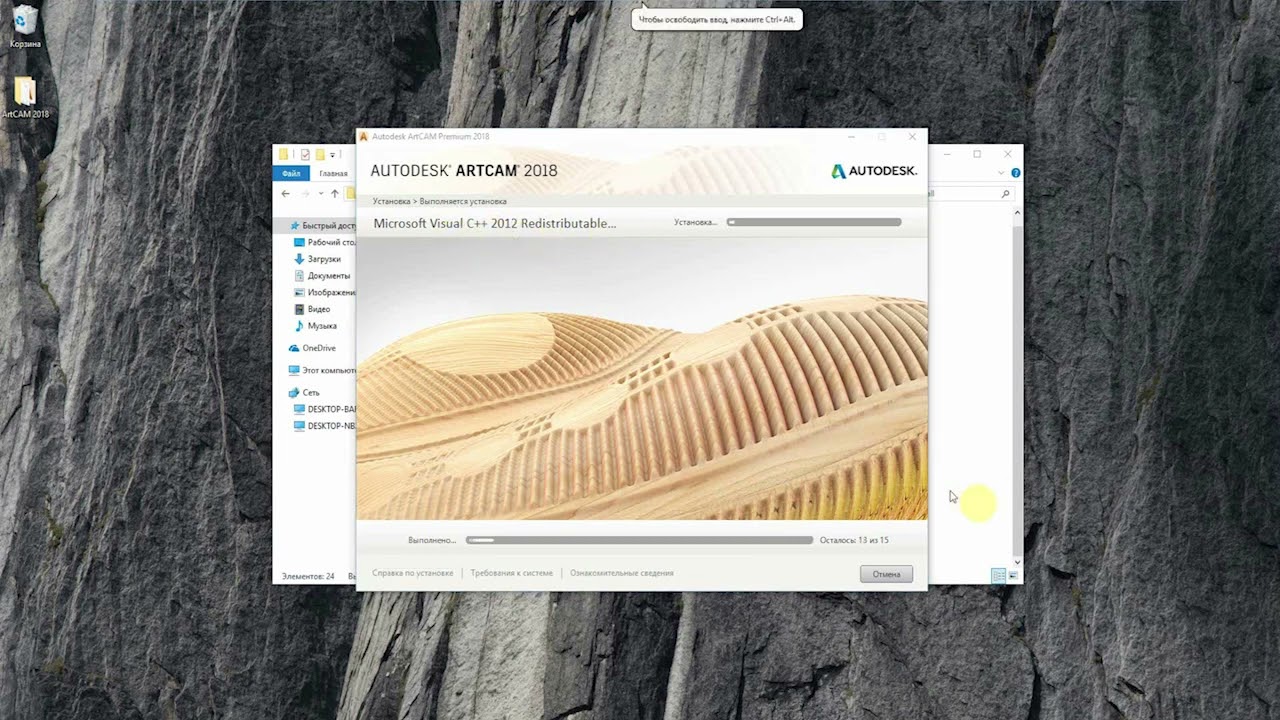Viewport: 1280px width, 720px height.
Task: Click the Microsoft Visual C++ 2012 Redistributable text
Action: pyautogui.click(x=495, y=223)
